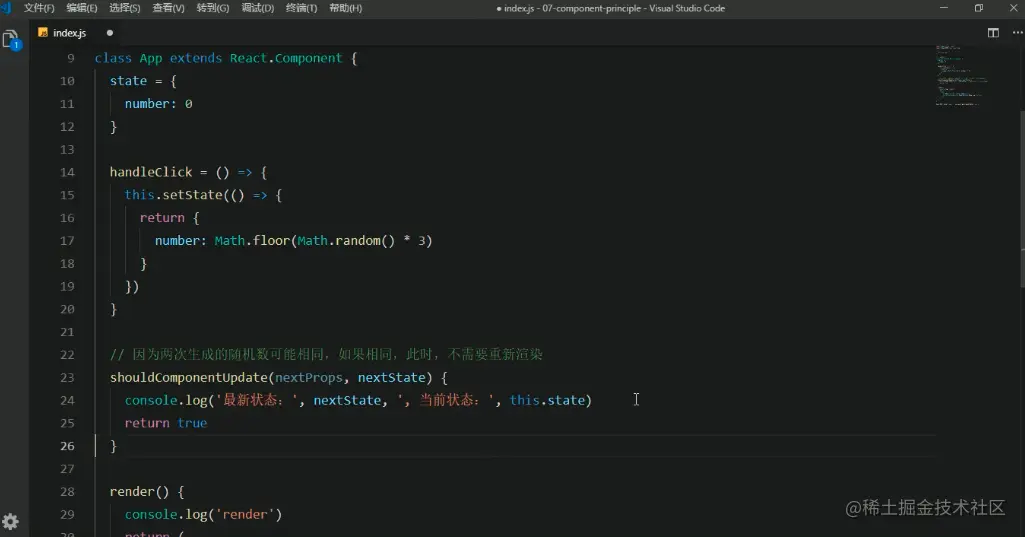Image resolution: width=1025 pixels, height=537 pixels.
Task: Open the Explorer icon in activity bar
Action: (x=11, y=40)
